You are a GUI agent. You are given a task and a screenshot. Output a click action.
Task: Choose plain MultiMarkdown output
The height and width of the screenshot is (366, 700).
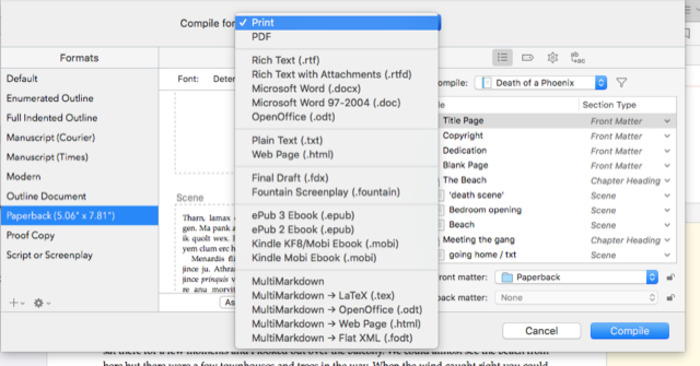point(338,281)
